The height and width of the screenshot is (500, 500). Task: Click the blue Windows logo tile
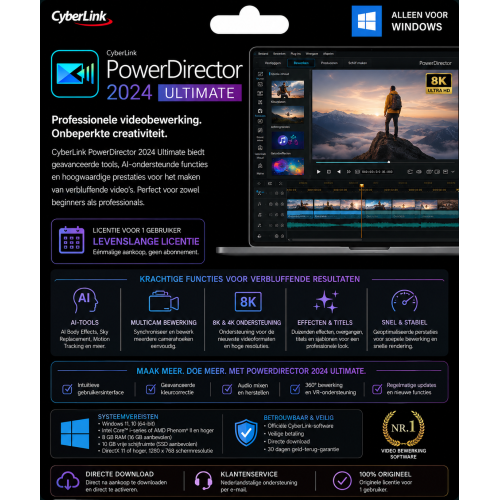(x=367, y=21)
